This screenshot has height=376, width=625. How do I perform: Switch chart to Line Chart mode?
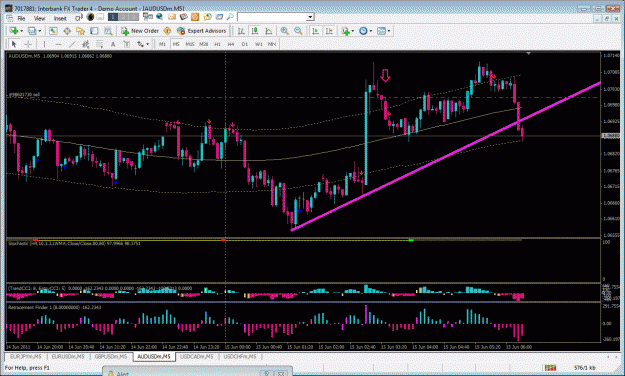[269, 31]
